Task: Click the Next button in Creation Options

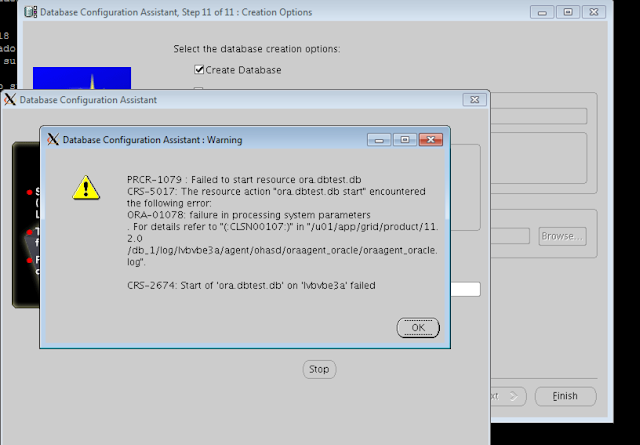Action: (x=508, y=396)
